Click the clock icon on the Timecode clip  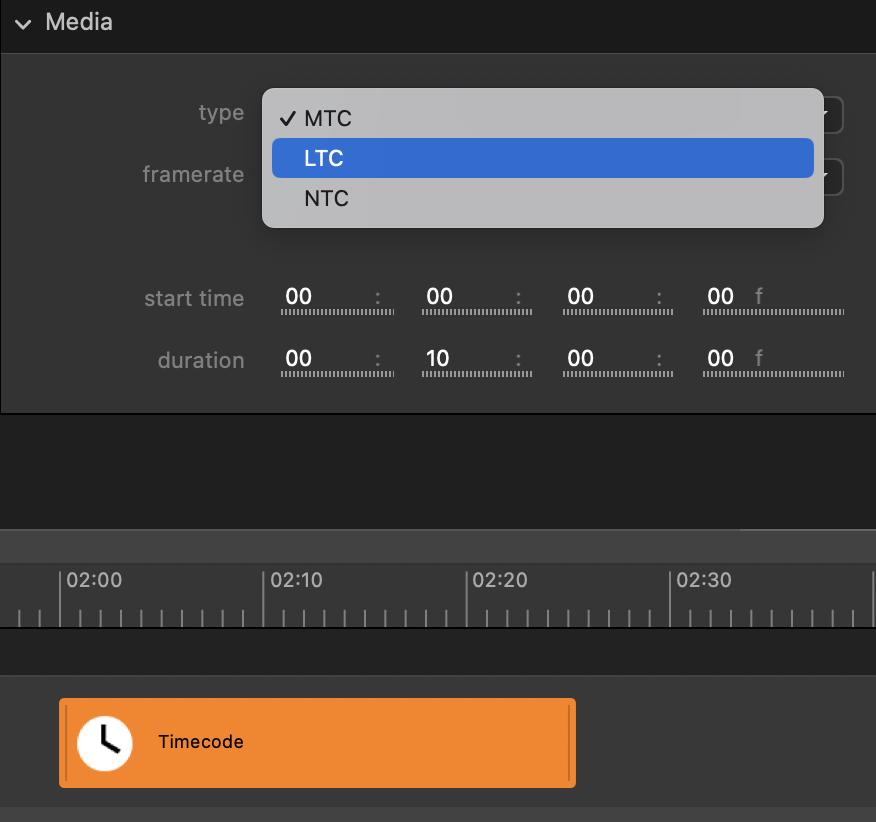point(105,743)
